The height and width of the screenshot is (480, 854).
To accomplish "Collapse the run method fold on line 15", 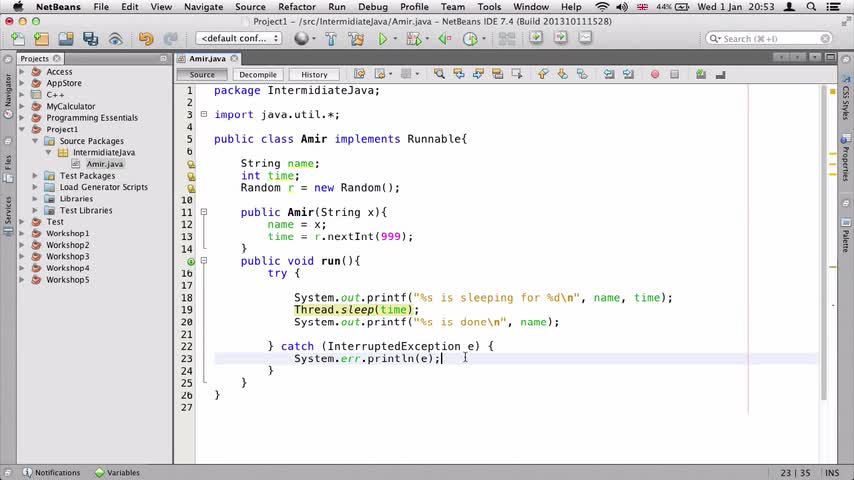I will tap(204, 261).
